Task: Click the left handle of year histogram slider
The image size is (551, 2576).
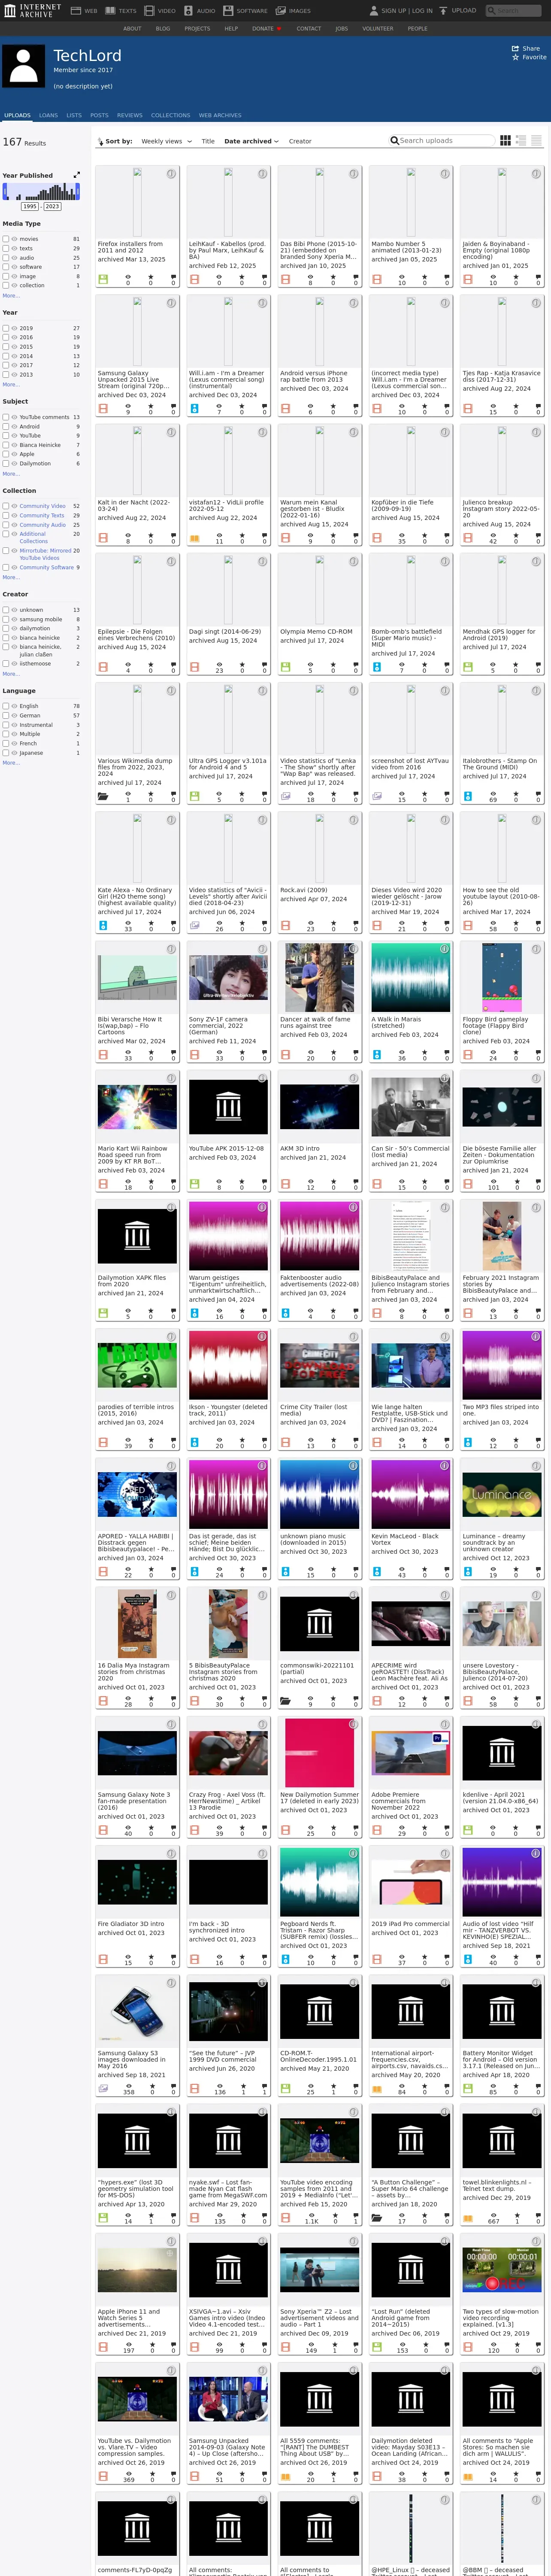Action: click(5, 192)
